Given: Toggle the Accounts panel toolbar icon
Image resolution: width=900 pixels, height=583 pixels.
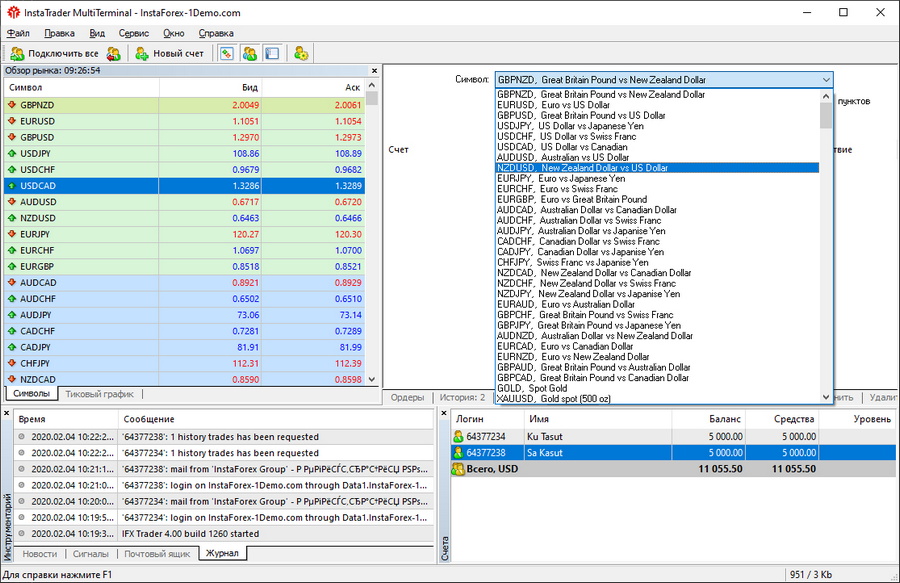Looking at the screenshot, I should (250, 53).
